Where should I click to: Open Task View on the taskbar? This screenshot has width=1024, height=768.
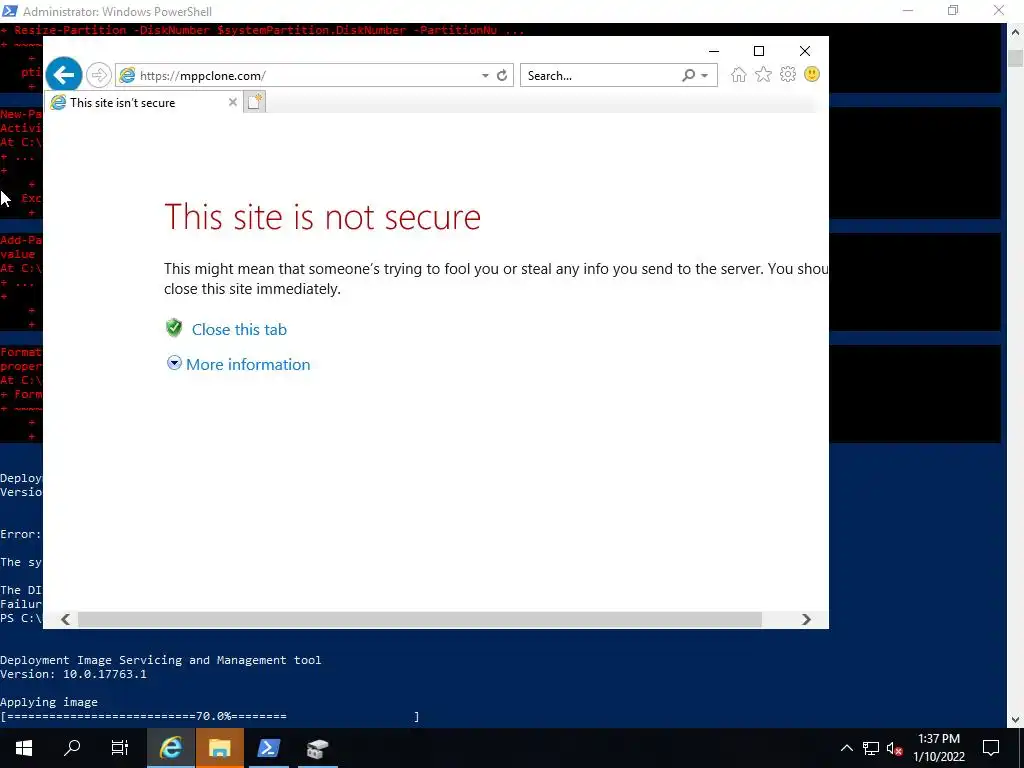[120, 748]
